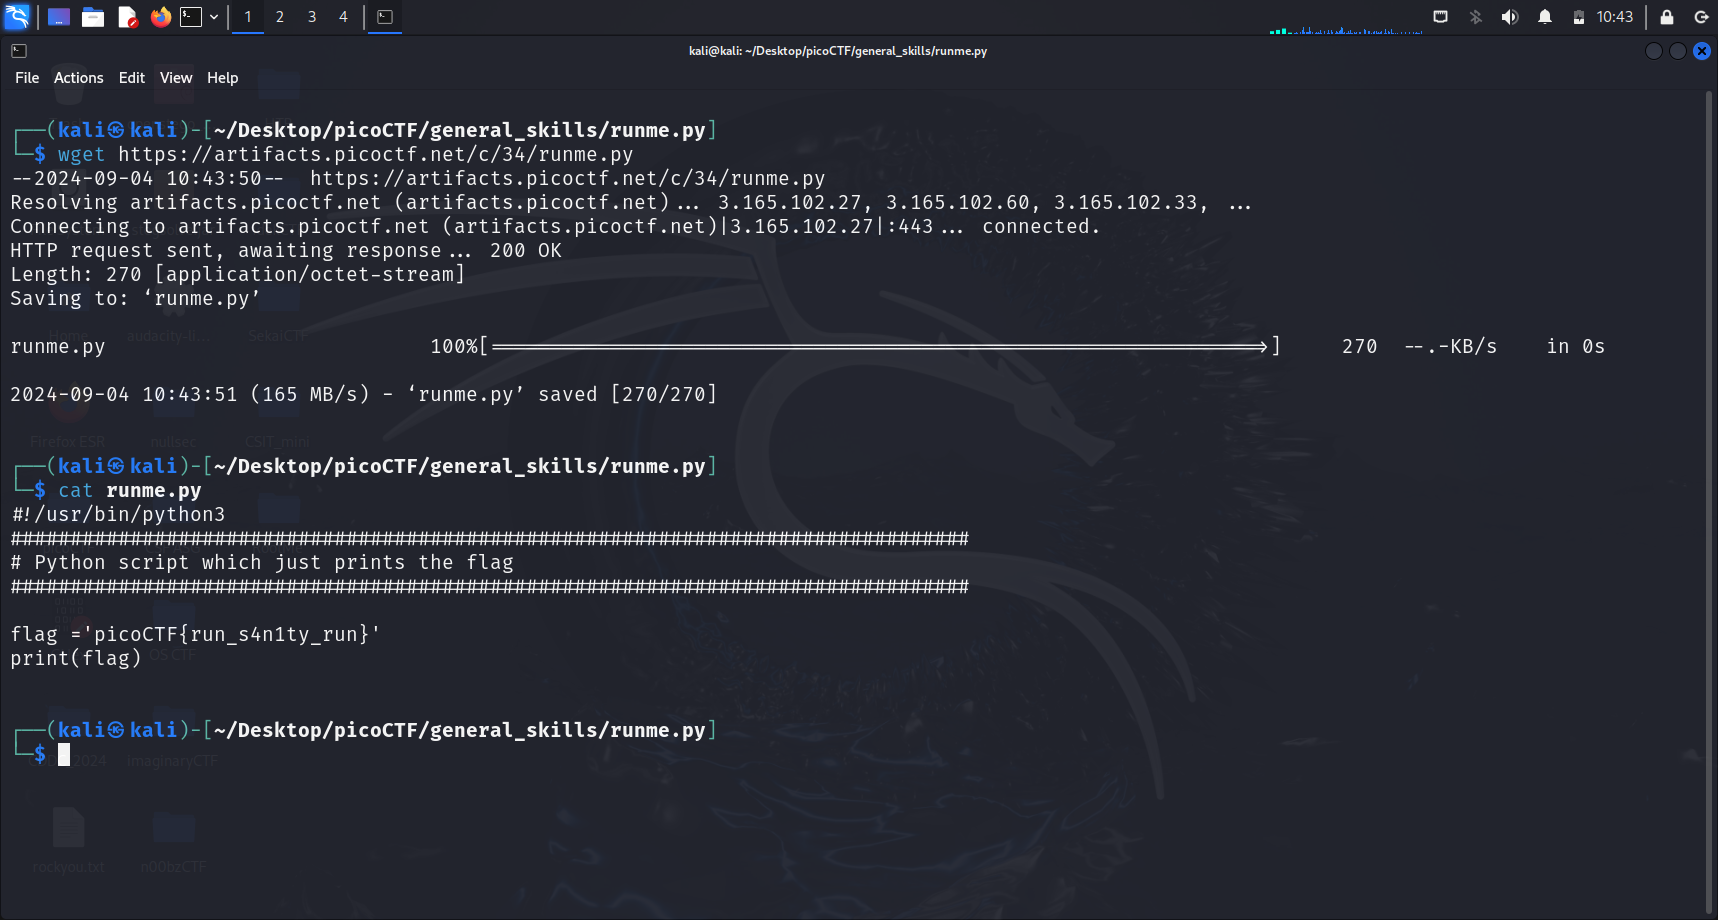Open the Actions menu
The height and width of the screenshot is (920, 1718).
click(79, 78)
